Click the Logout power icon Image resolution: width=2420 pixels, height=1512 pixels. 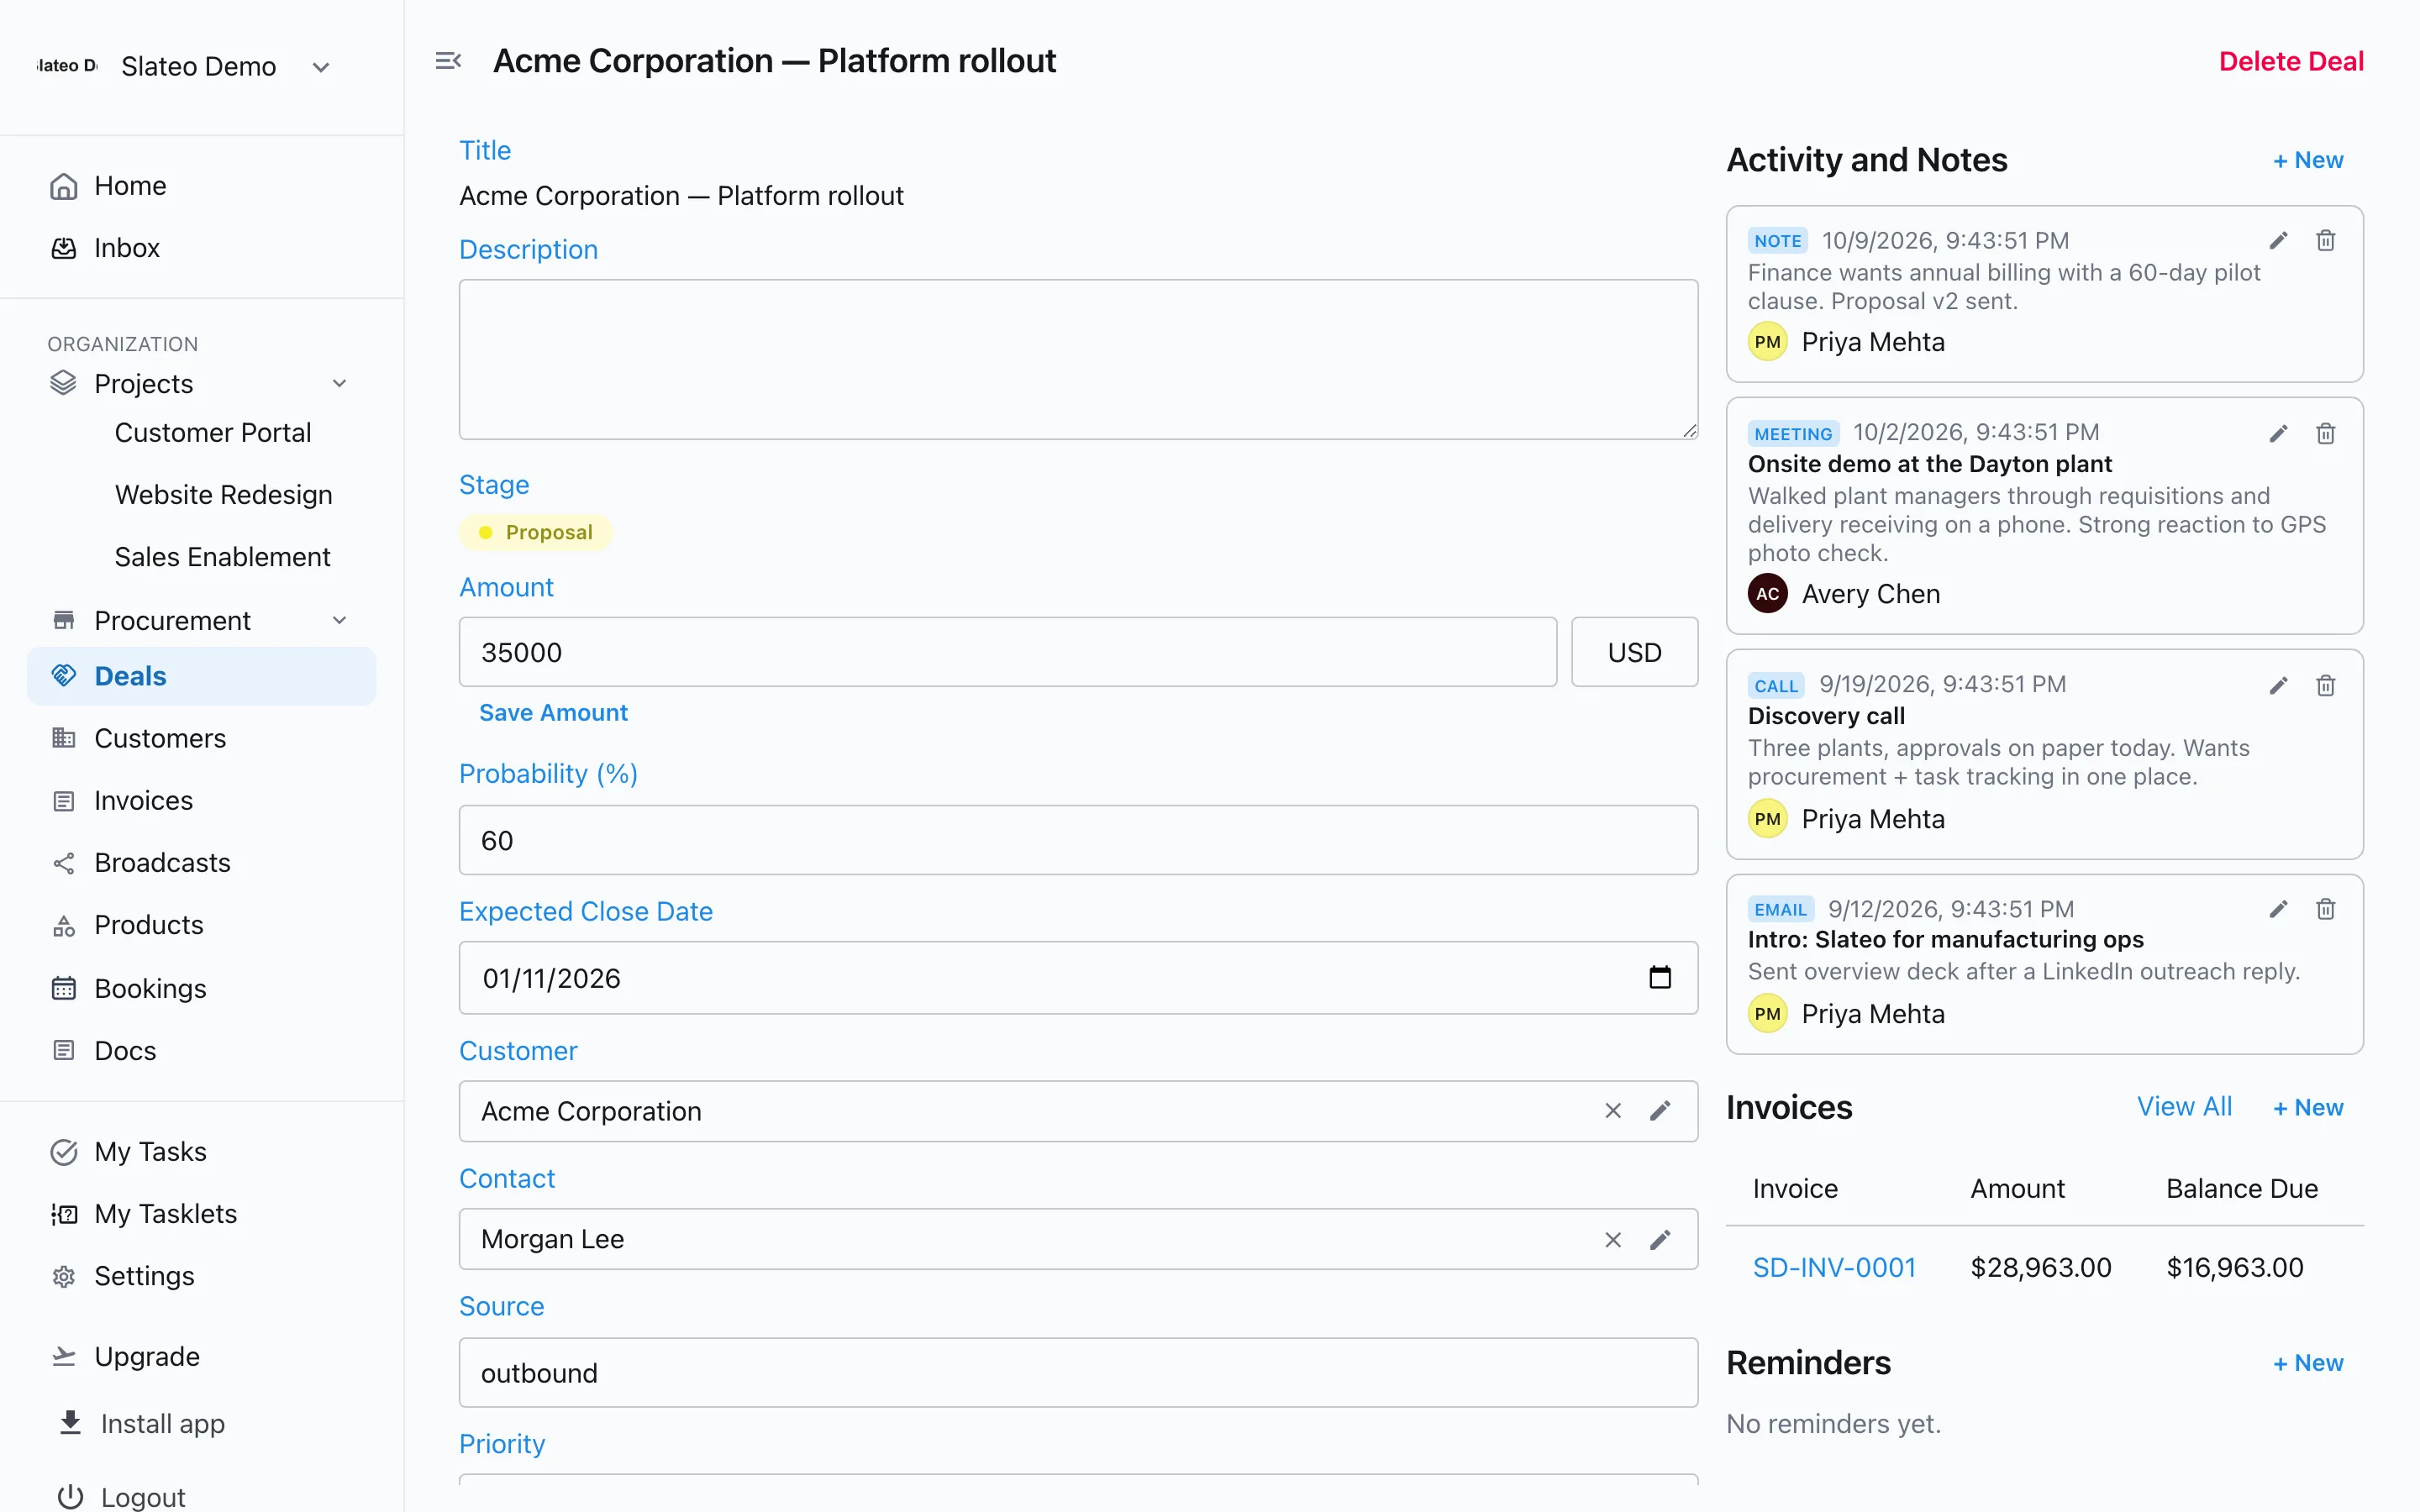70,1497
